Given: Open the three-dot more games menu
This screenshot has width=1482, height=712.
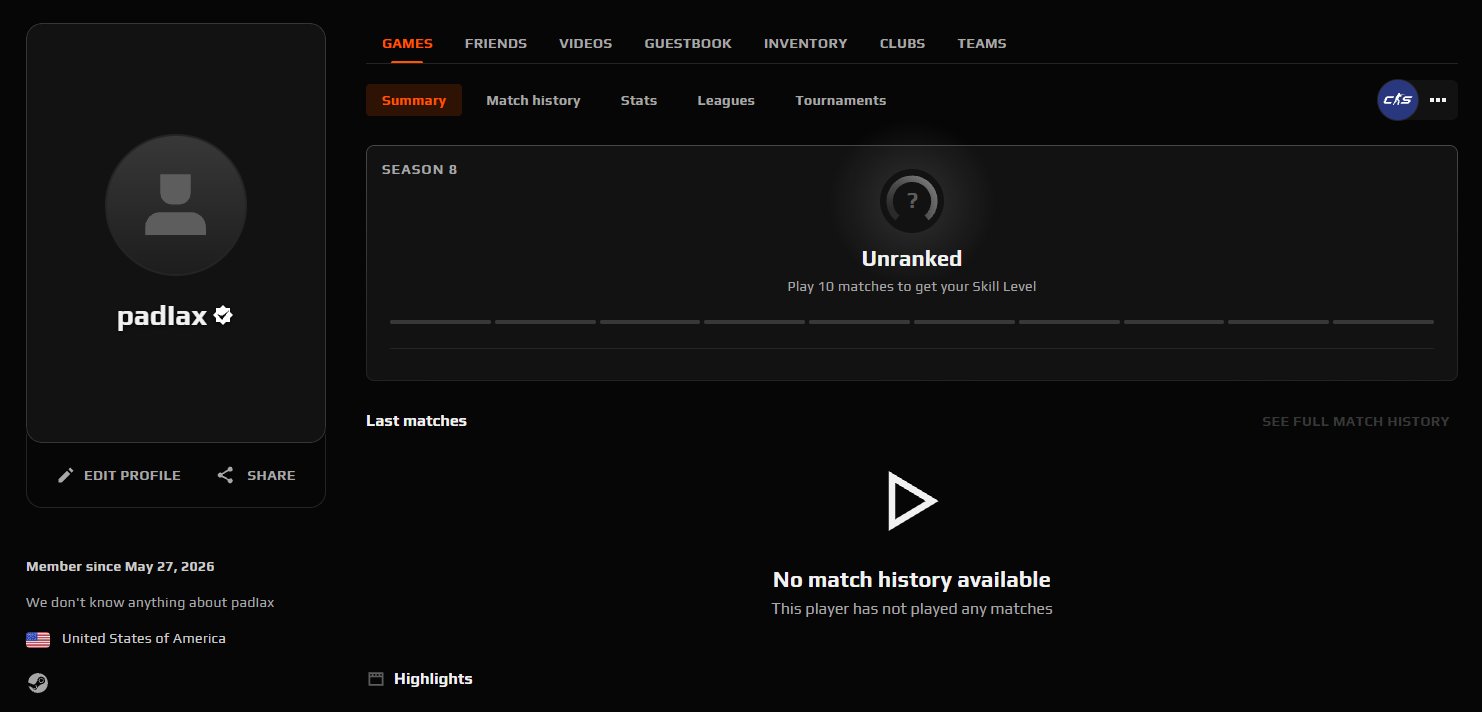Looking at the screenshot, I should (x=1438, y=100).
